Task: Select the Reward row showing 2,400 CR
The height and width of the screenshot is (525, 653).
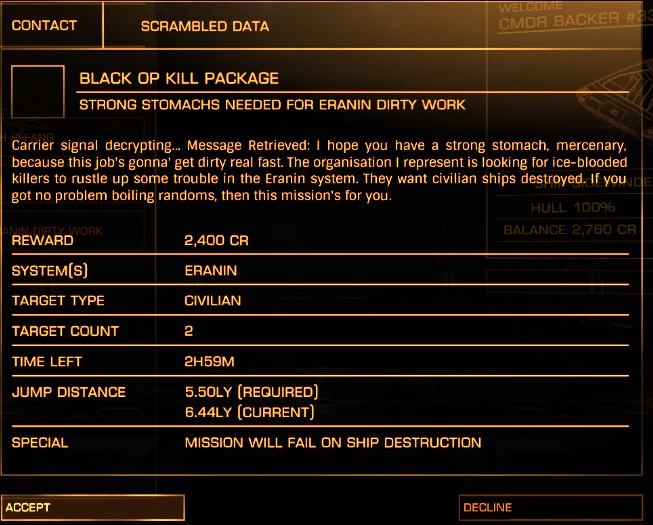Action: coord(320,240)
